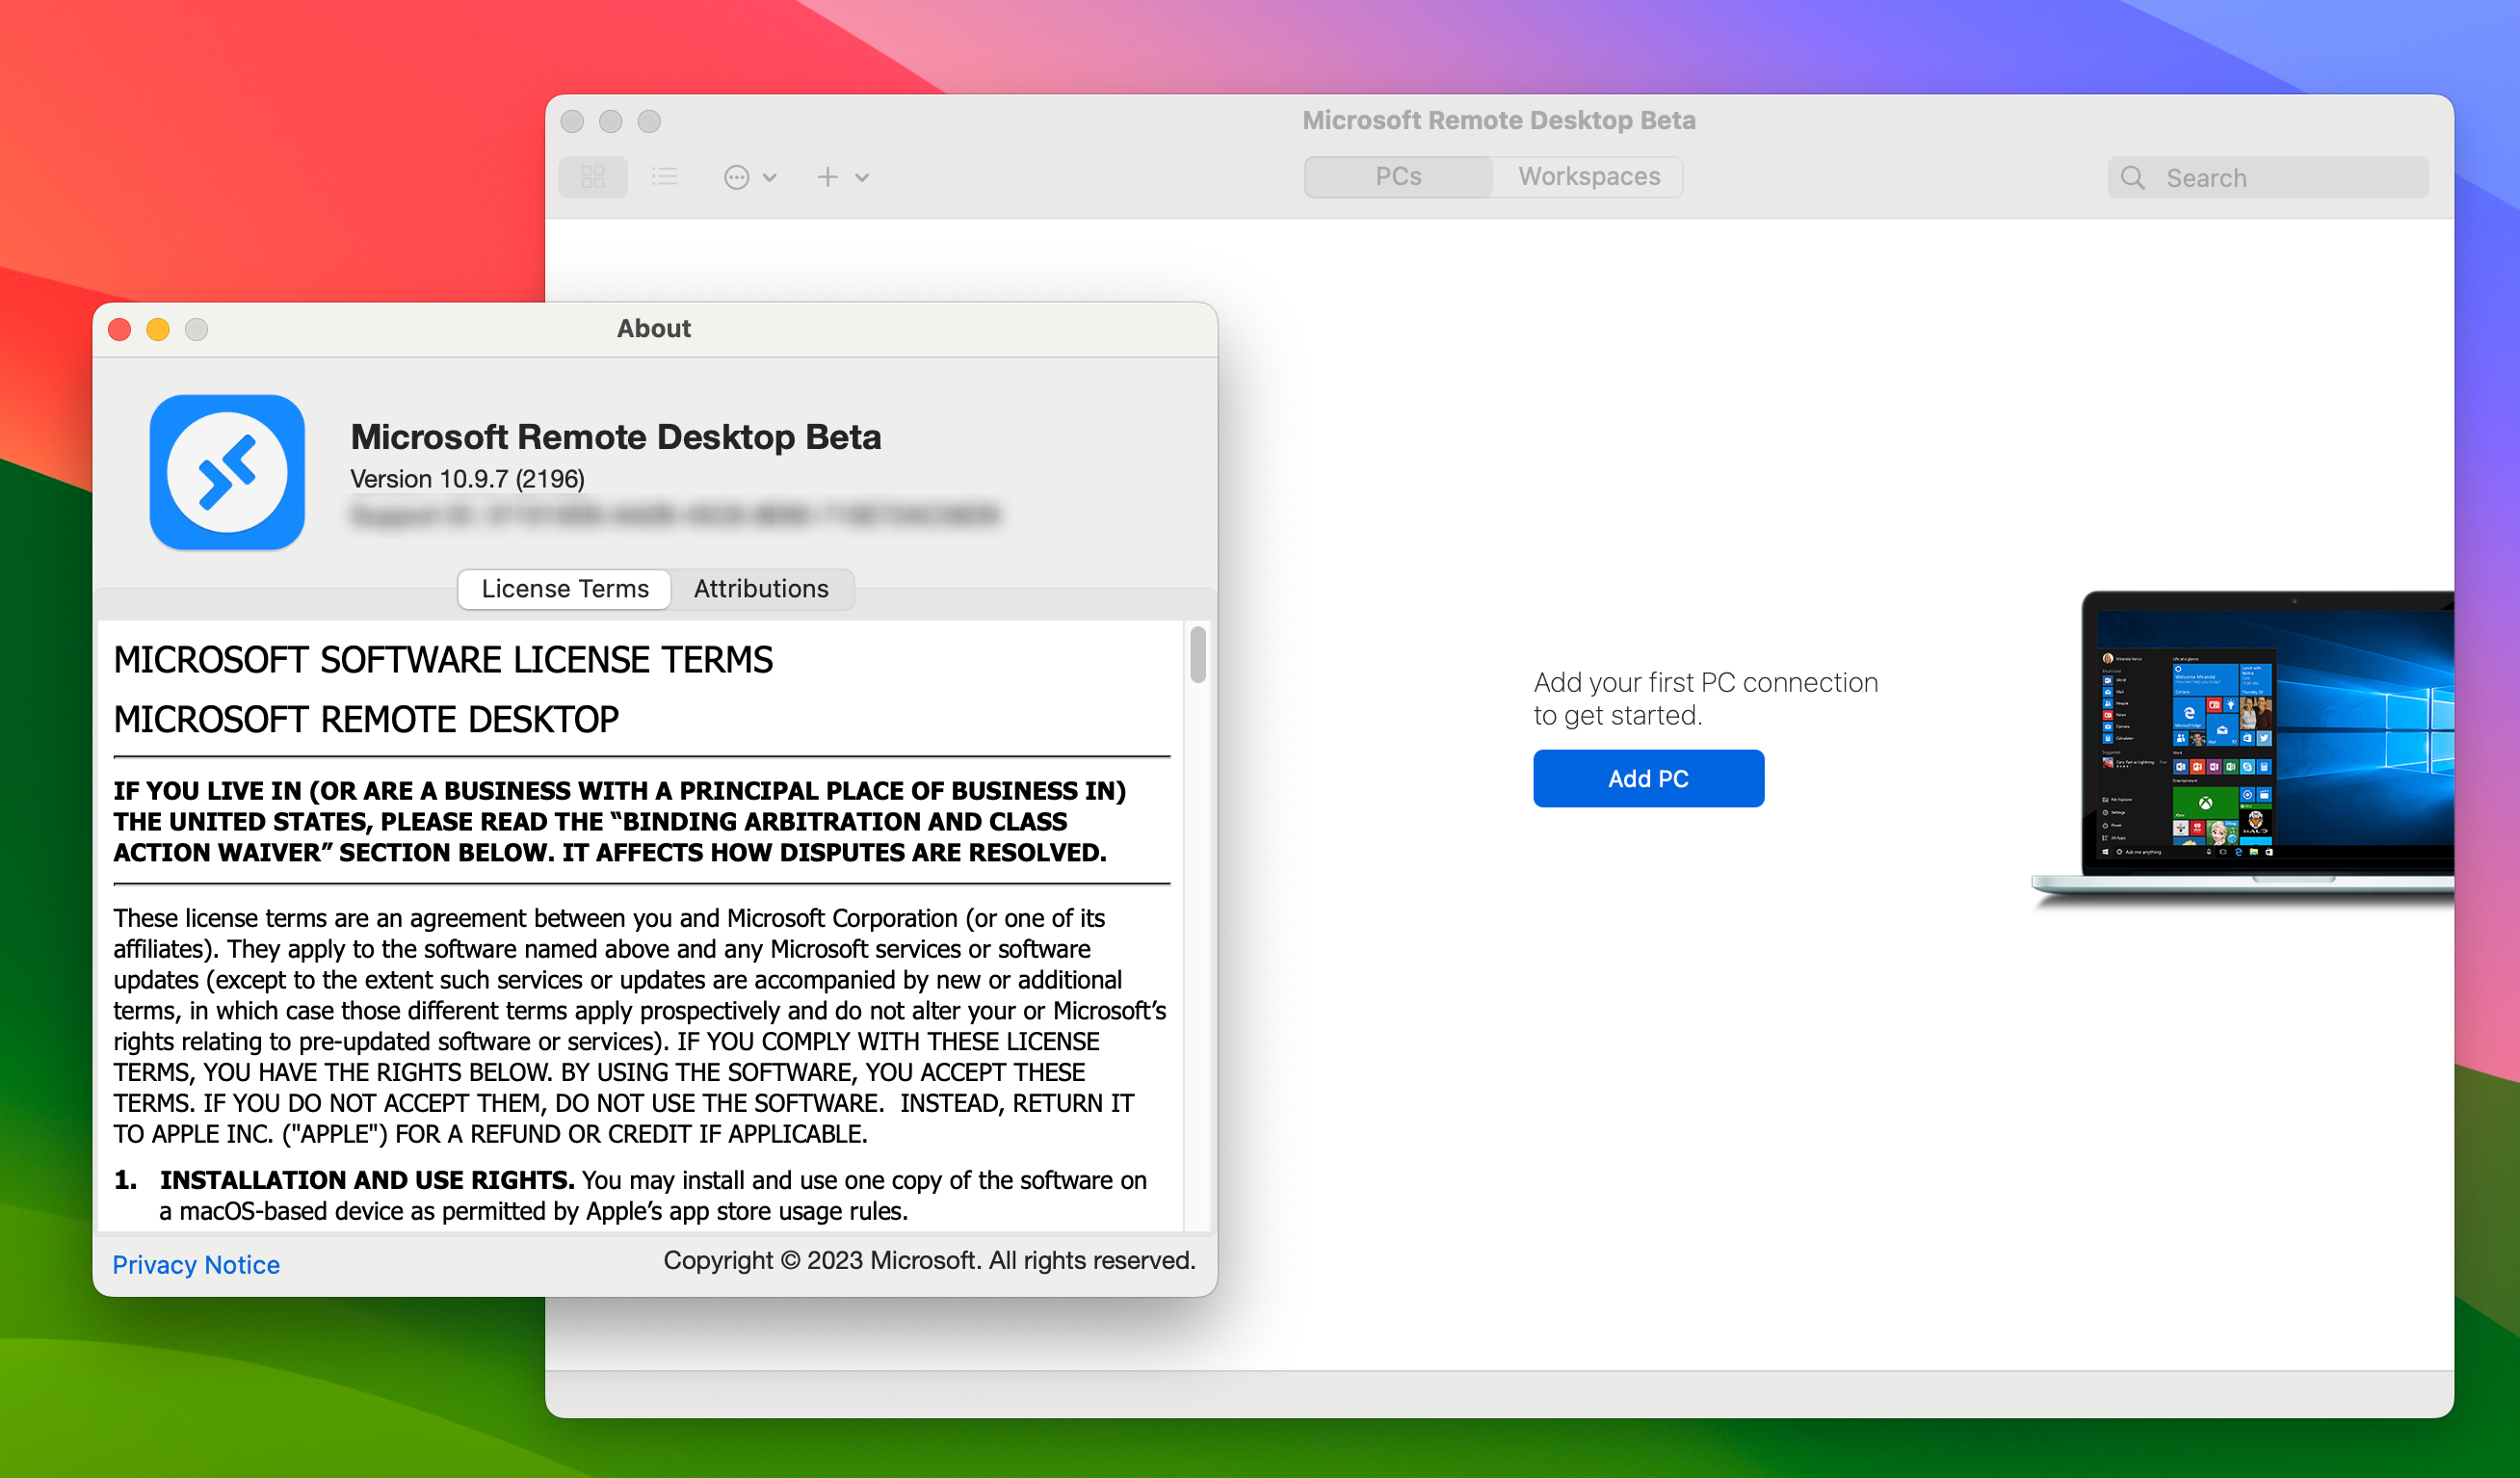
Task: Click the main window's zoom button
Action: [649, 121]
